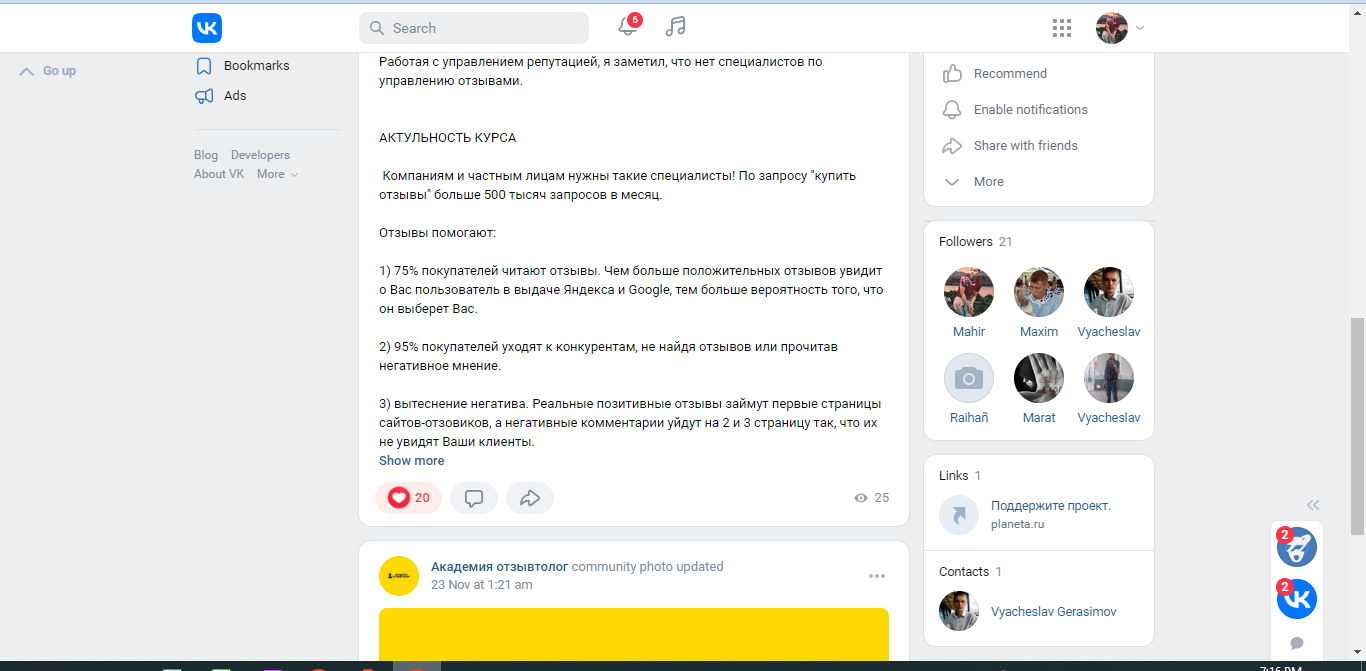Screen dimensions: 1366x671
Task: Click Go up arrow
Action: [48, 71]
